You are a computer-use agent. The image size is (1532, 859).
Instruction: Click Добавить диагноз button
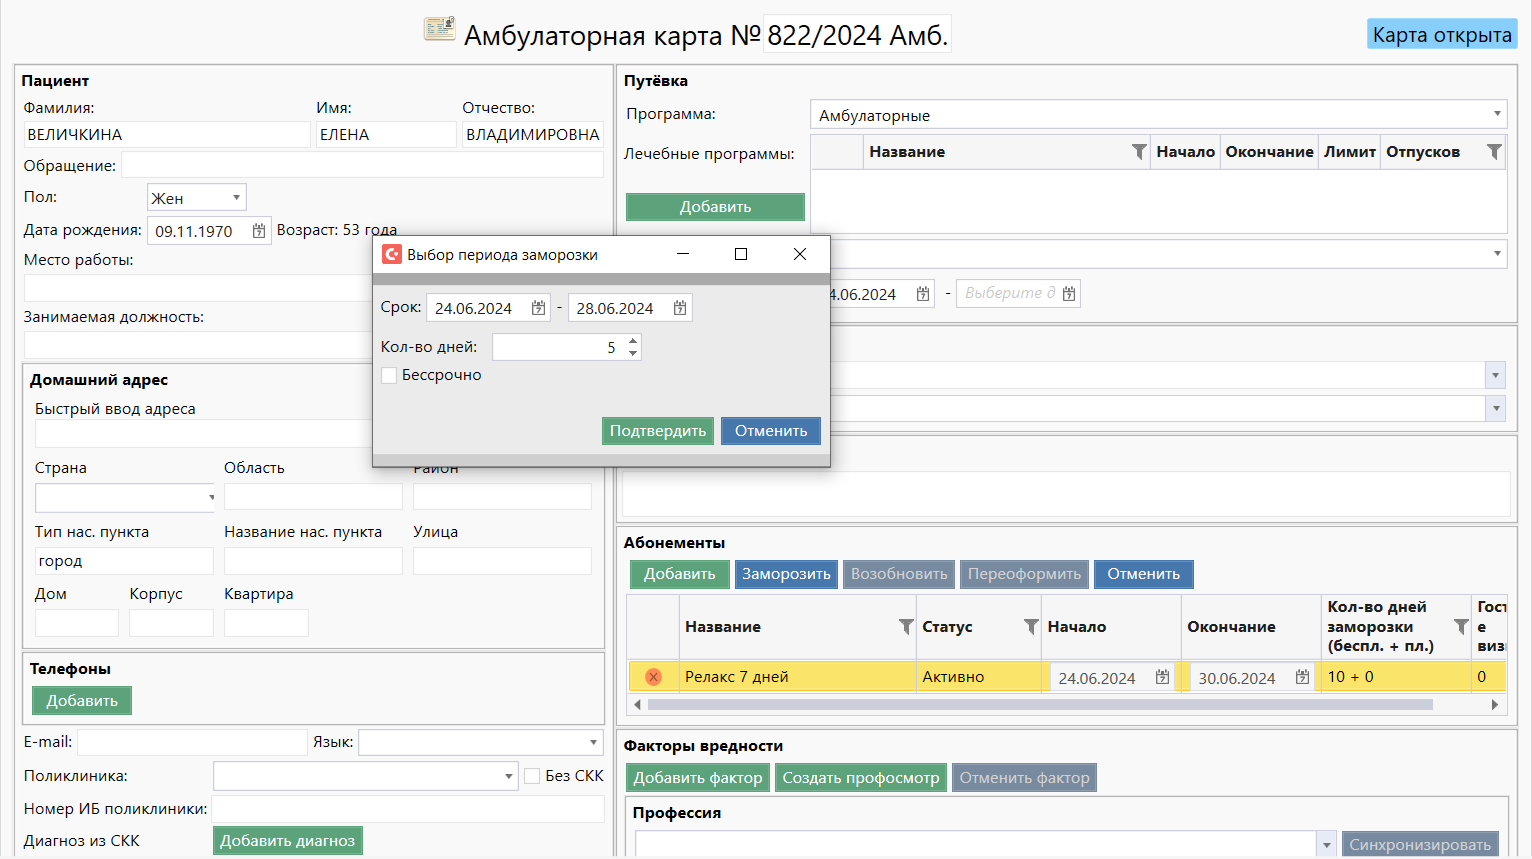click(287, 841)
